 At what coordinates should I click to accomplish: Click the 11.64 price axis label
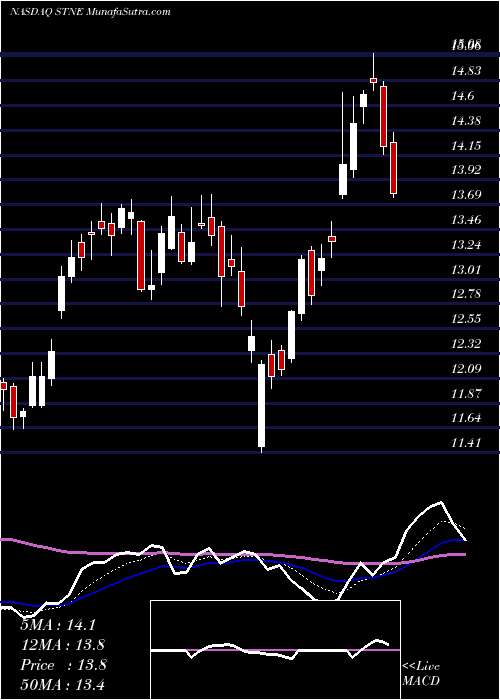pos(466,418)
